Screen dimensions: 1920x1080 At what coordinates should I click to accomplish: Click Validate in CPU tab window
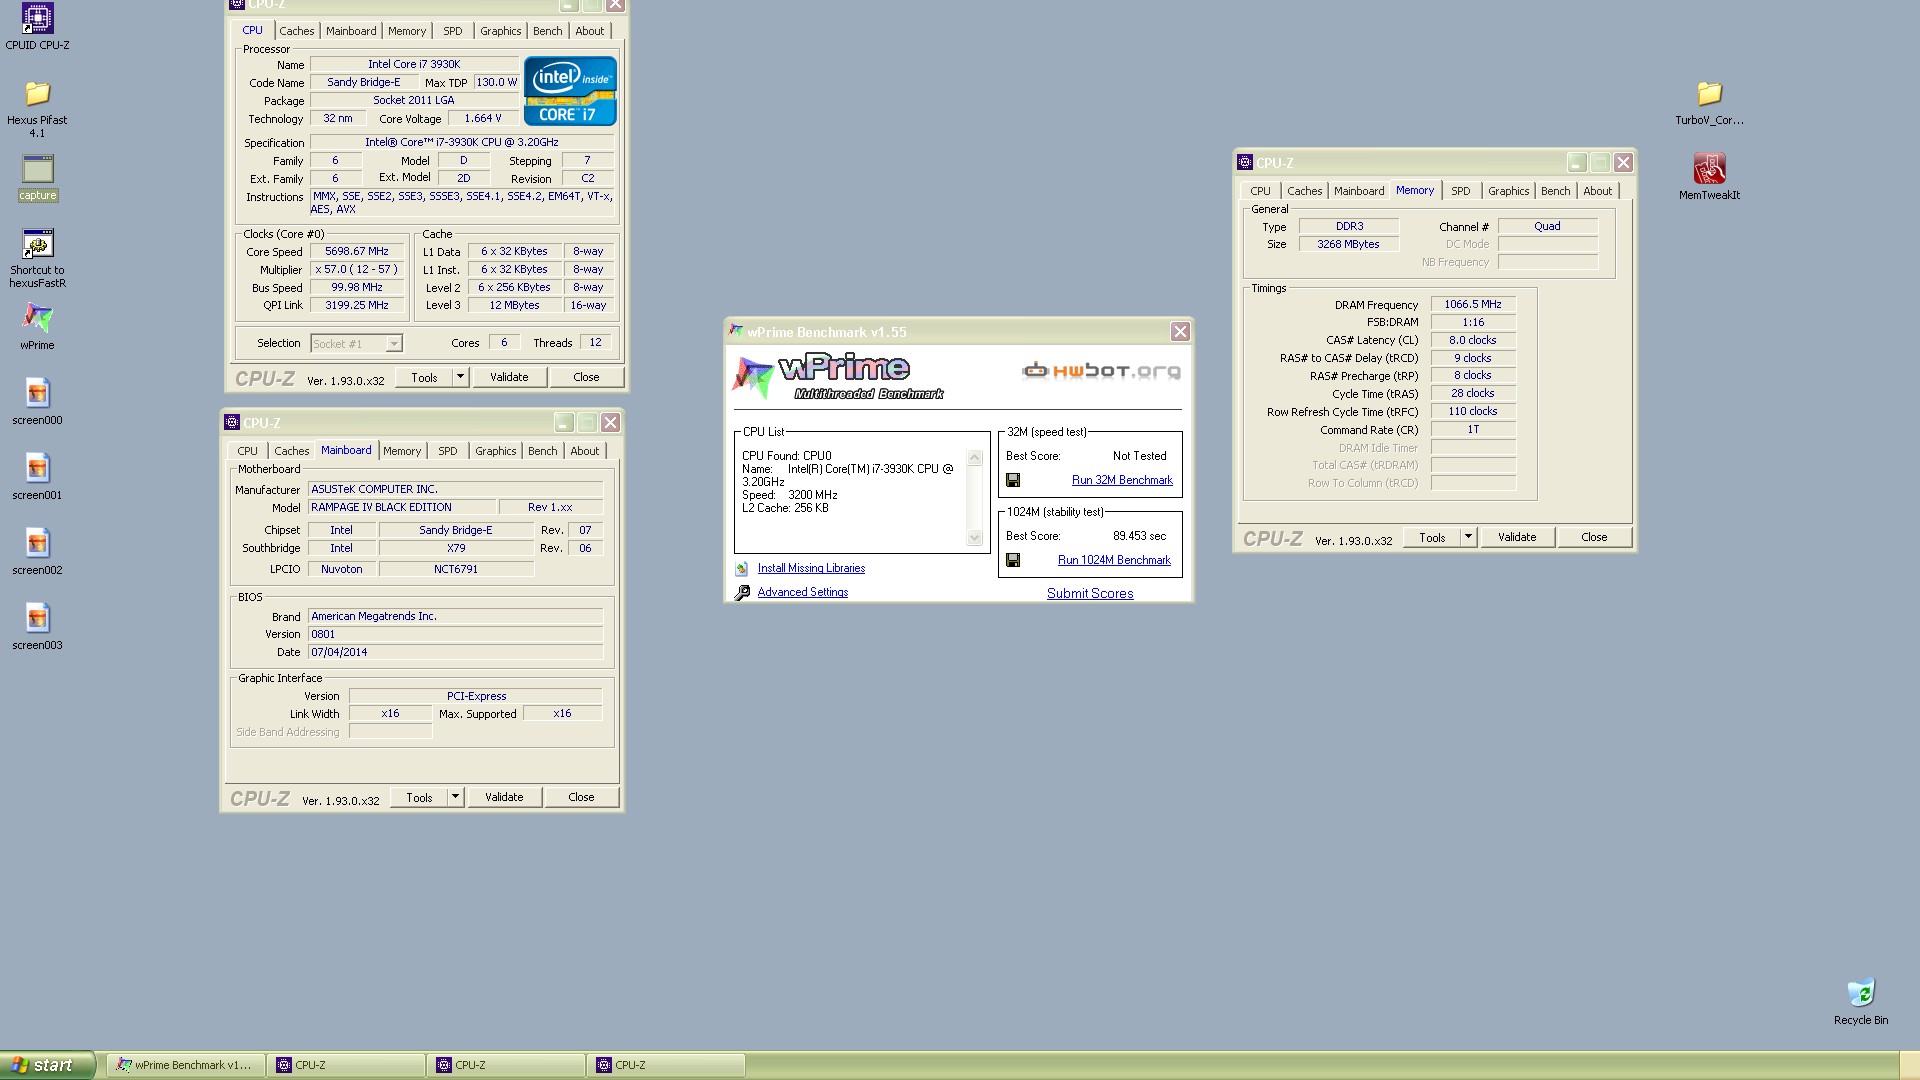(509, 377)
